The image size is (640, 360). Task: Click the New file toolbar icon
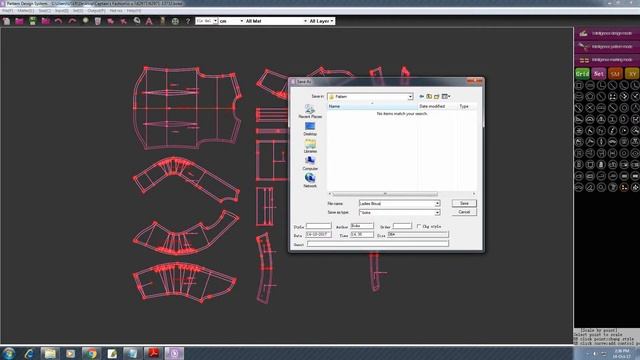7,21
